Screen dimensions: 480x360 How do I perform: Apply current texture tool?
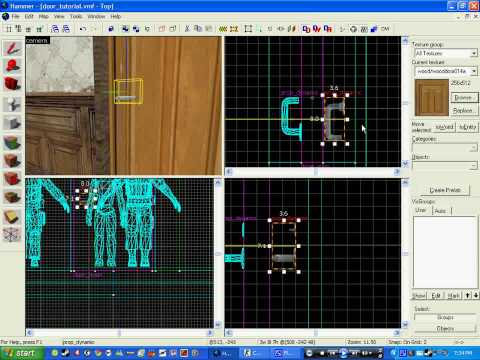point(12,161)
